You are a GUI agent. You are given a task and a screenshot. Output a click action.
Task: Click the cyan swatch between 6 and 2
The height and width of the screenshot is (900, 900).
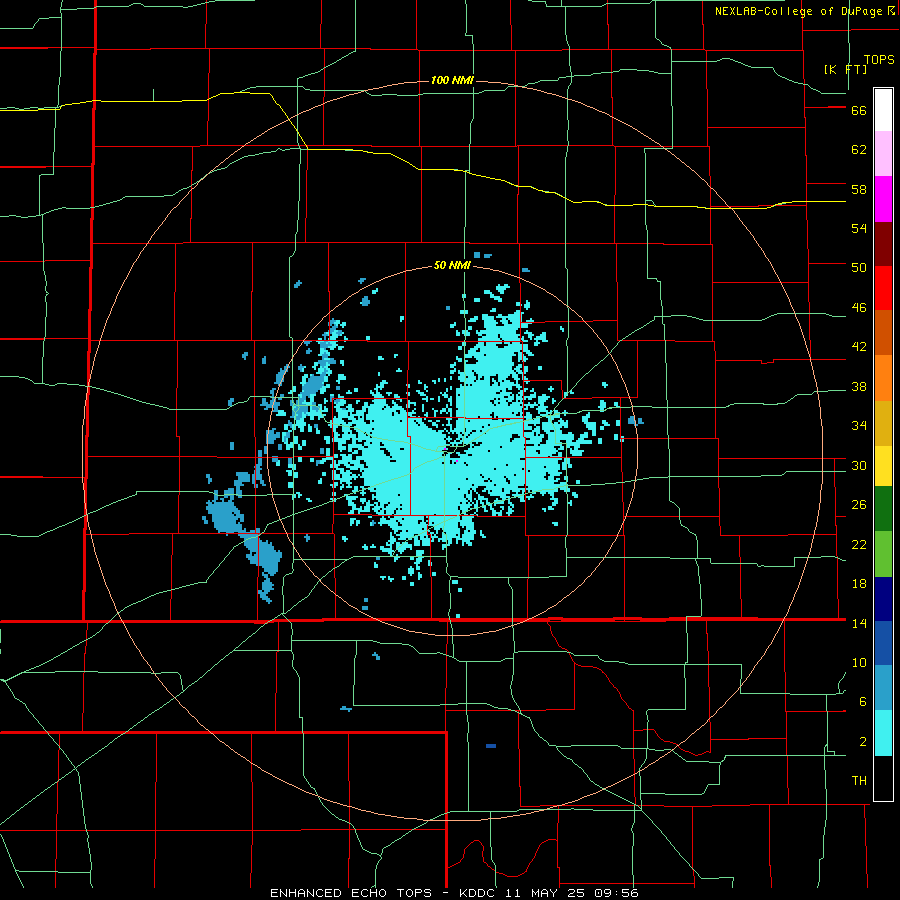click(883, 733)
